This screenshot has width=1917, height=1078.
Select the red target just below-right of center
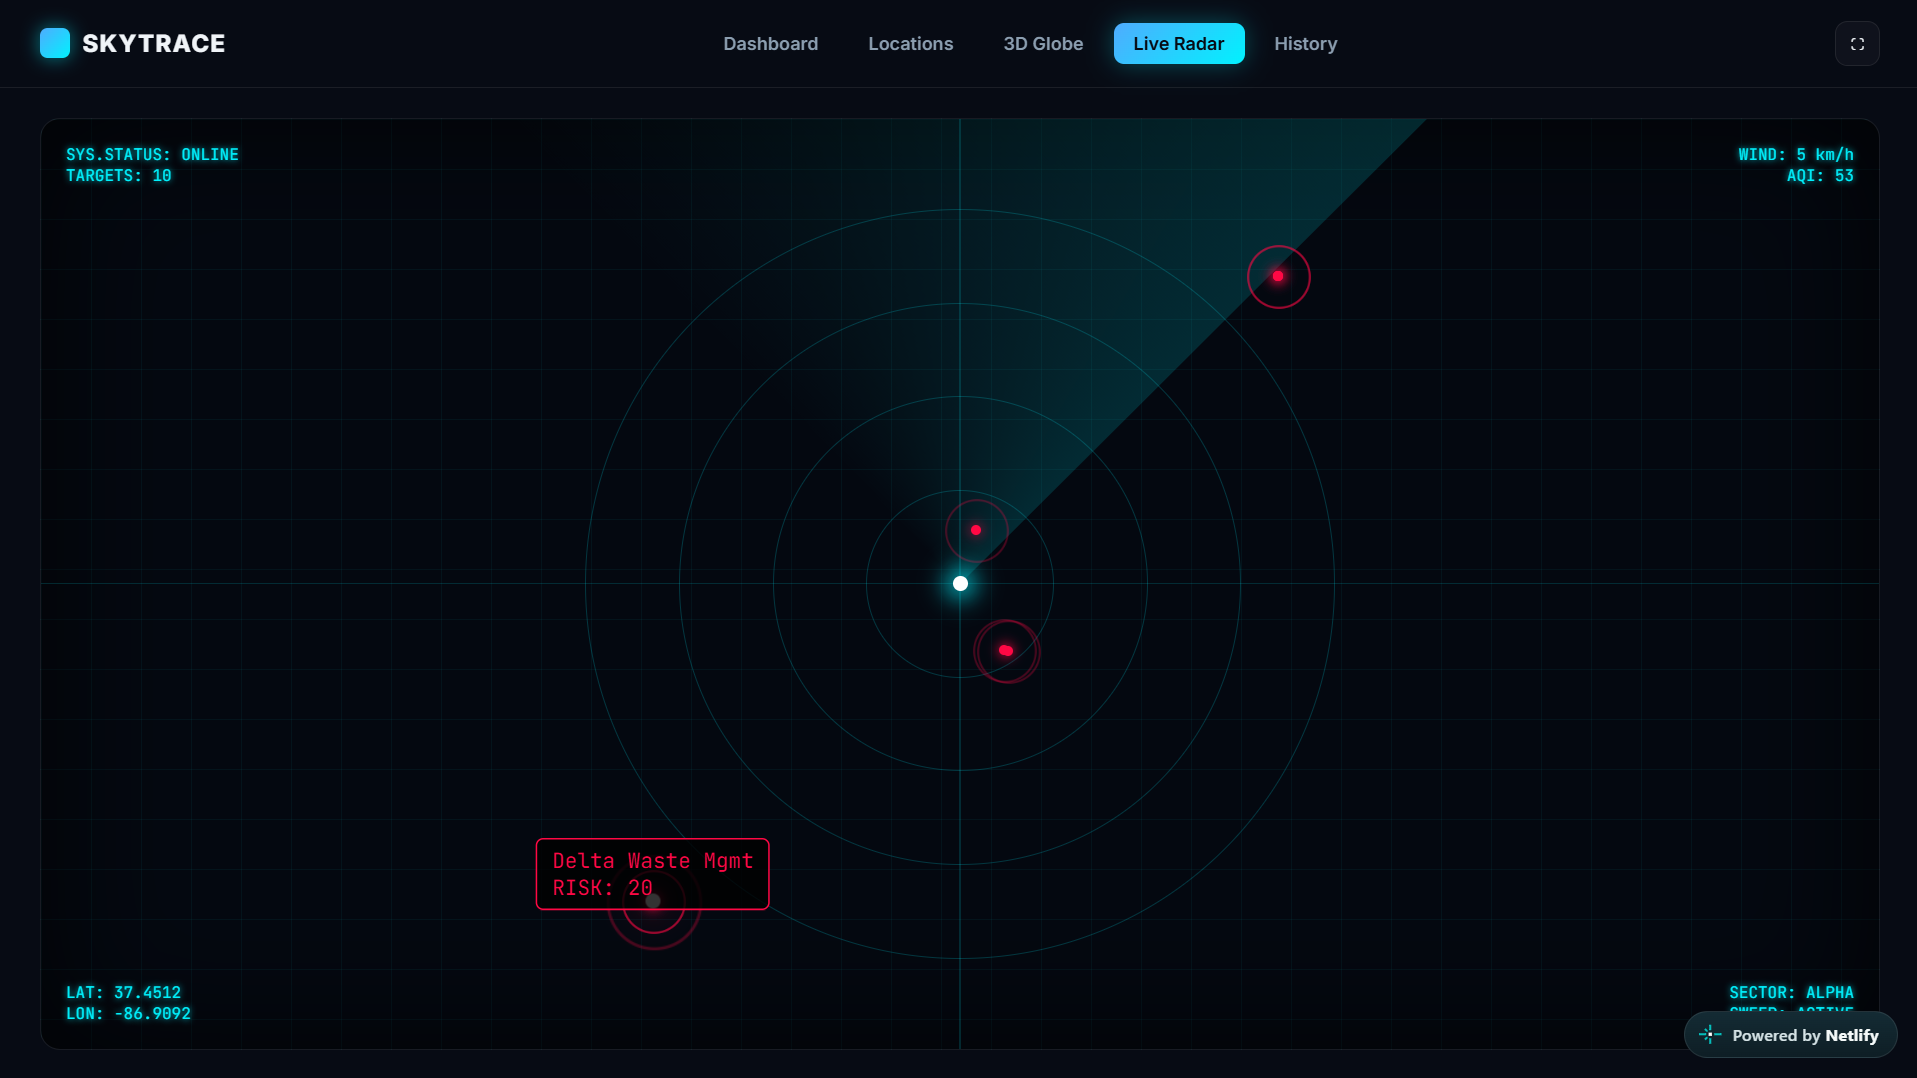tap(1006, 651)
